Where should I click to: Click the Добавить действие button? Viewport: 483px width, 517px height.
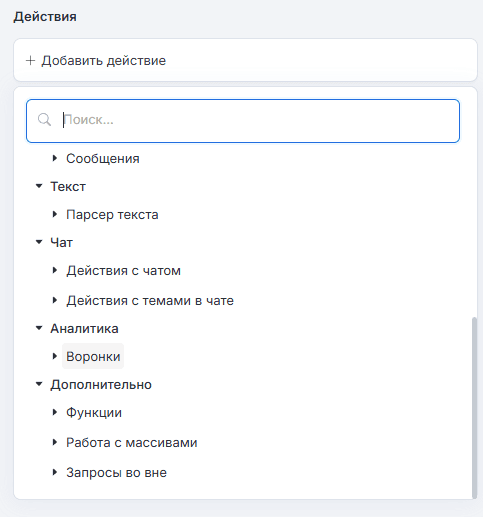pyautogui.click(x=245, y=60)
